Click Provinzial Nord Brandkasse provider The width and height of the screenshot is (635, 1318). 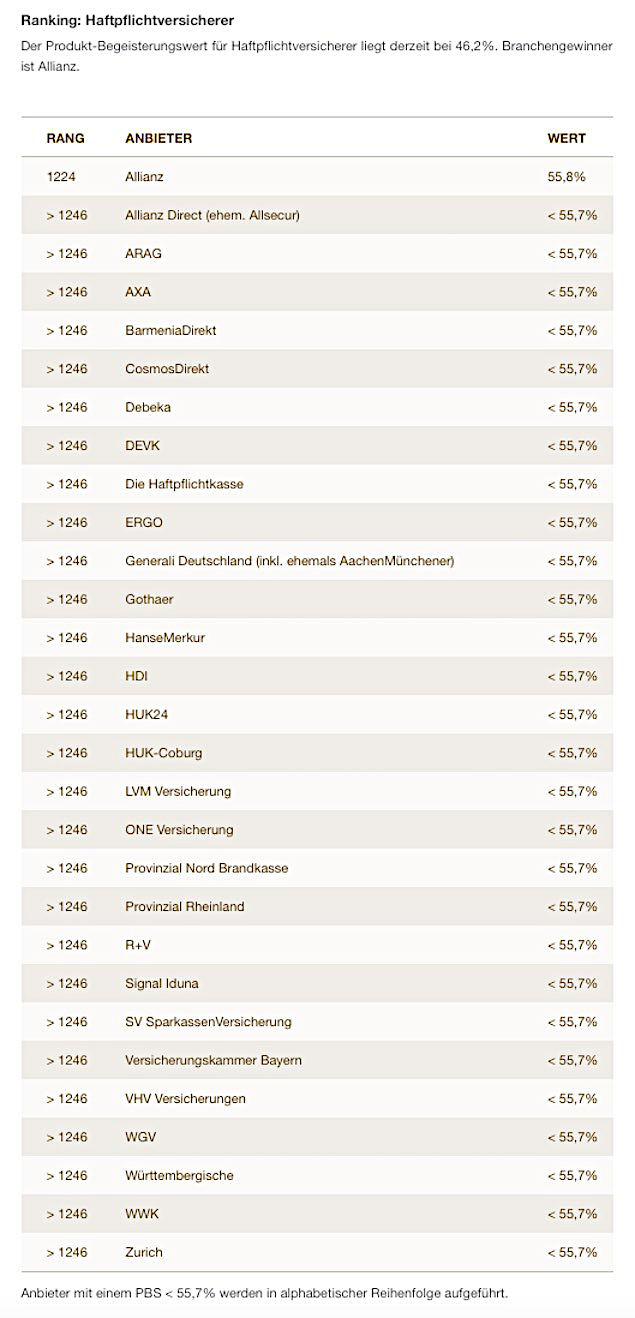pos(206,868)
